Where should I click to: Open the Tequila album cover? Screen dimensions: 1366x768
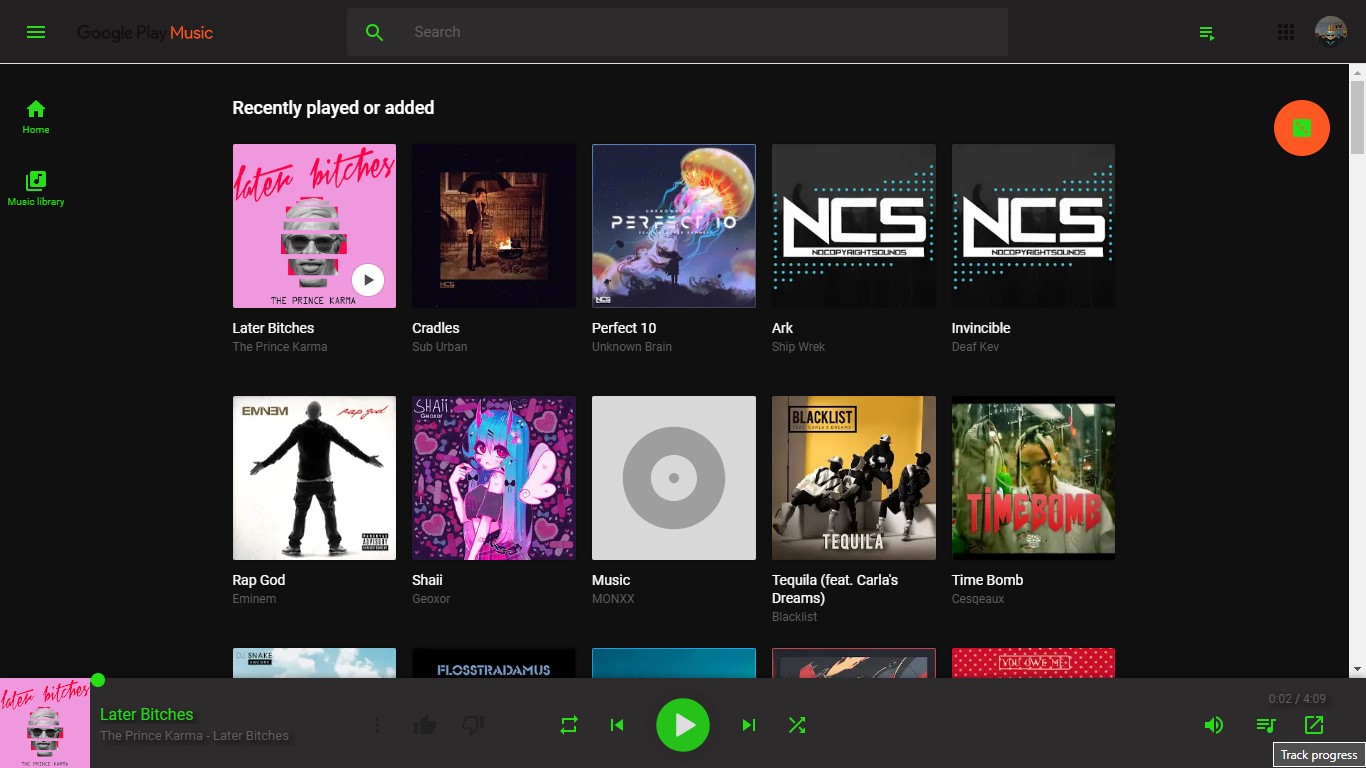click(854, 478)
